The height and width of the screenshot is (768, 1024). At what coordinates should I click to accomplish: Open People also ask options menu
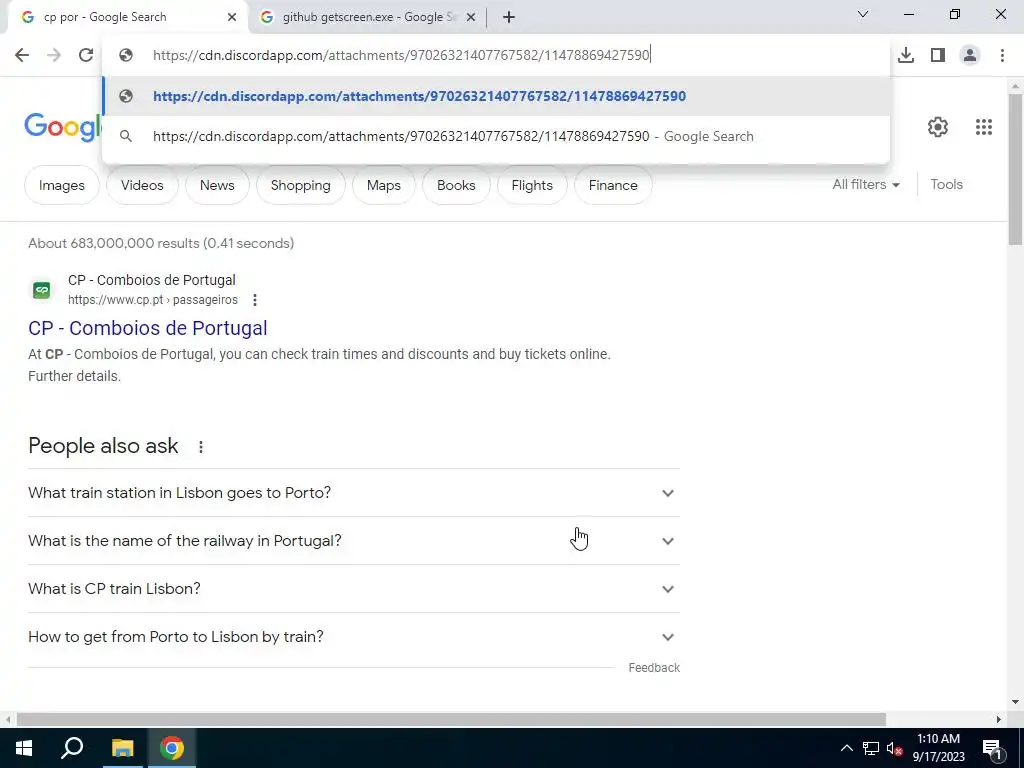pyautogui.click(x=200, y=447)
